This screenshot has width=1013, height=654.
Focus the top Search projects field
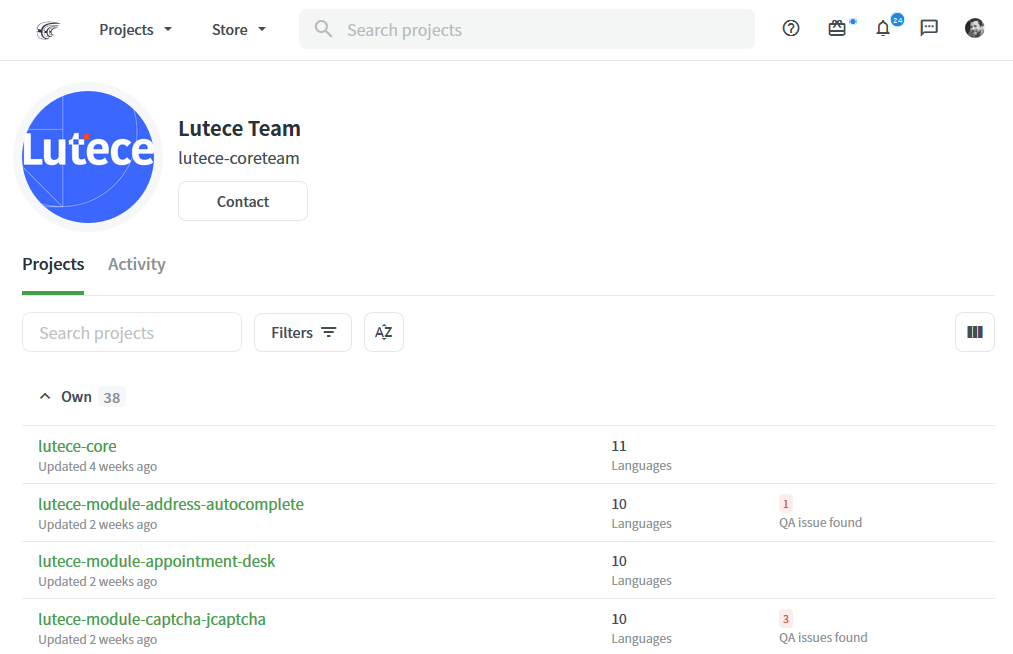coord(540,30)
